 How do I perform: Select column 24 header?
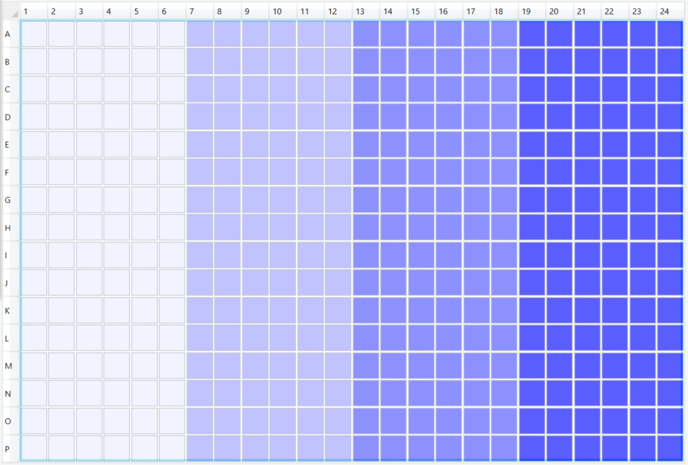pos(670,11)
